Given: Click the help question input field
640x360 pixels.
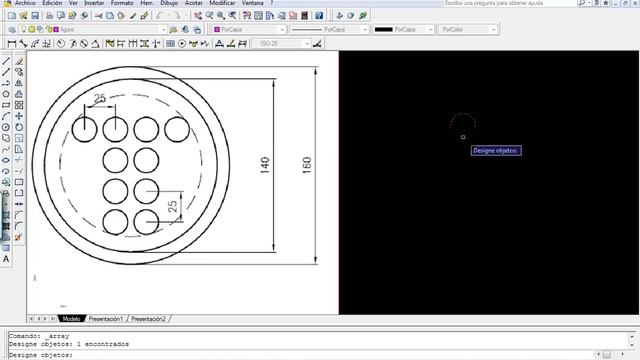Looking at the screenshot, I should pos(510,3).
